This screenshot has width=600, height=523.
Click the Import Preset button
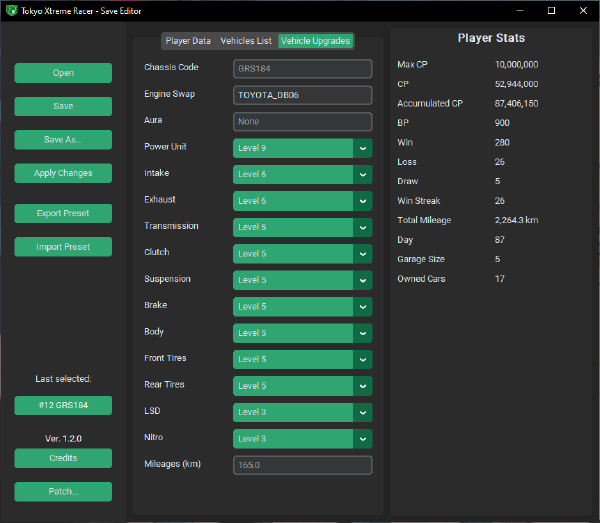(x=63, y=247)
